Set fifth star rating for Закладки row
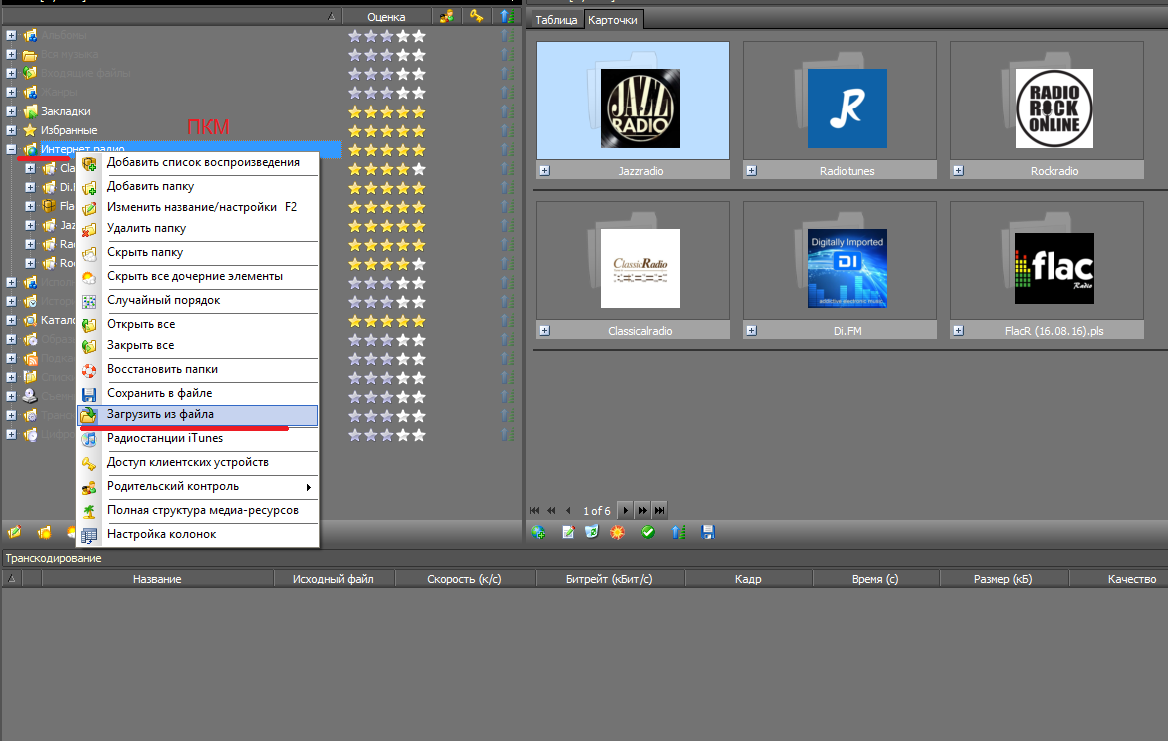This screenshot has height=741, width=1168. [x=418, y=111]
